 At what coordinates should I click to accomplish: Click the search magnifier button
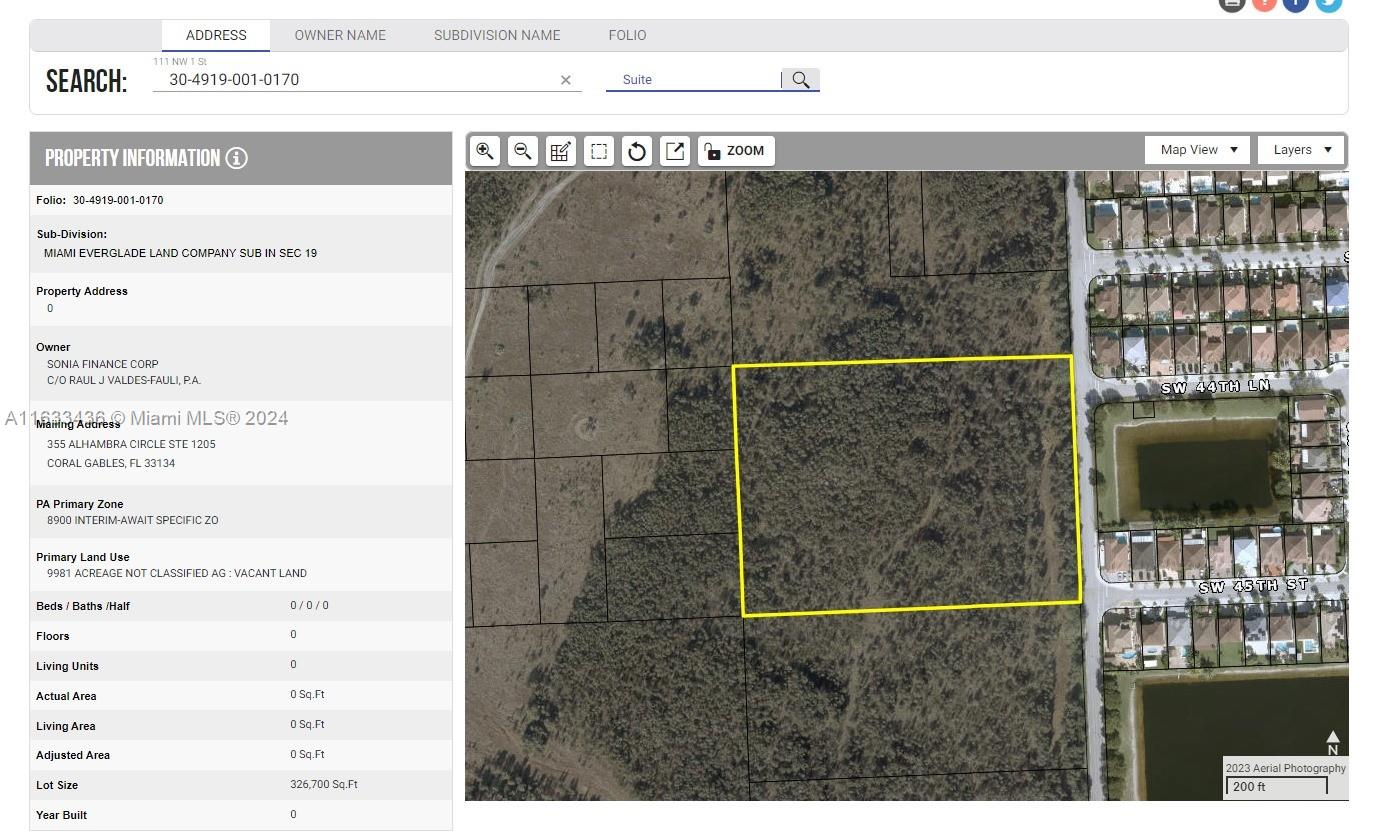point(801,80)
